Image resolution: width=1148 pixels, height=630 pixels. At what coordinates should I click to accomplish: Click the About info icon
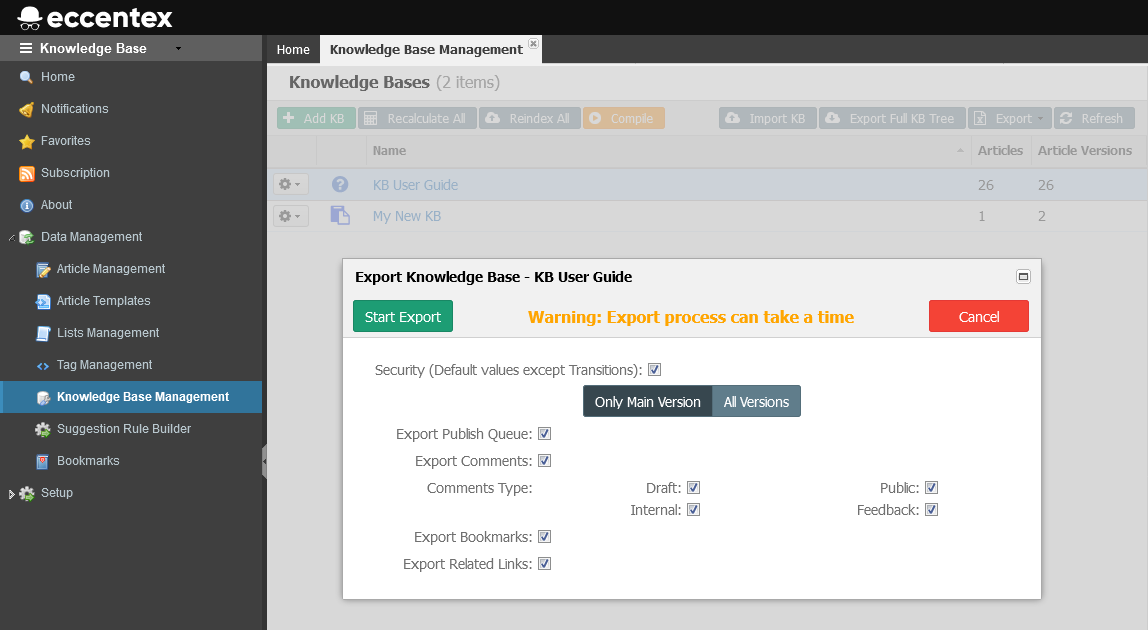tap(26, 206)
